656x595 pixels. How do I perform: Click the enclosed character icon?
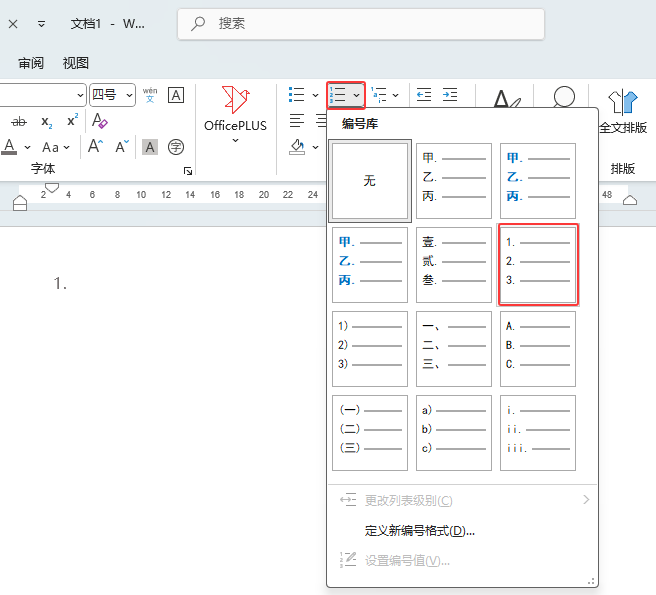coord(176,147)
